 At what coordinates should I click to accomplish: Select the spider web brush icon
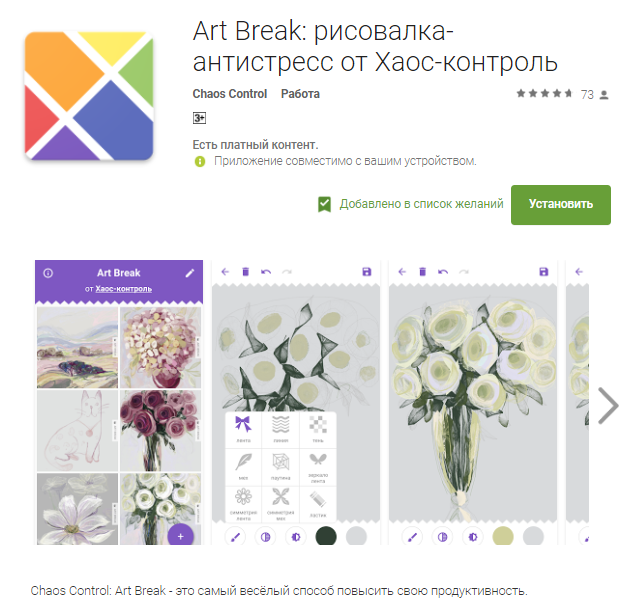click(x=281, y=462)
